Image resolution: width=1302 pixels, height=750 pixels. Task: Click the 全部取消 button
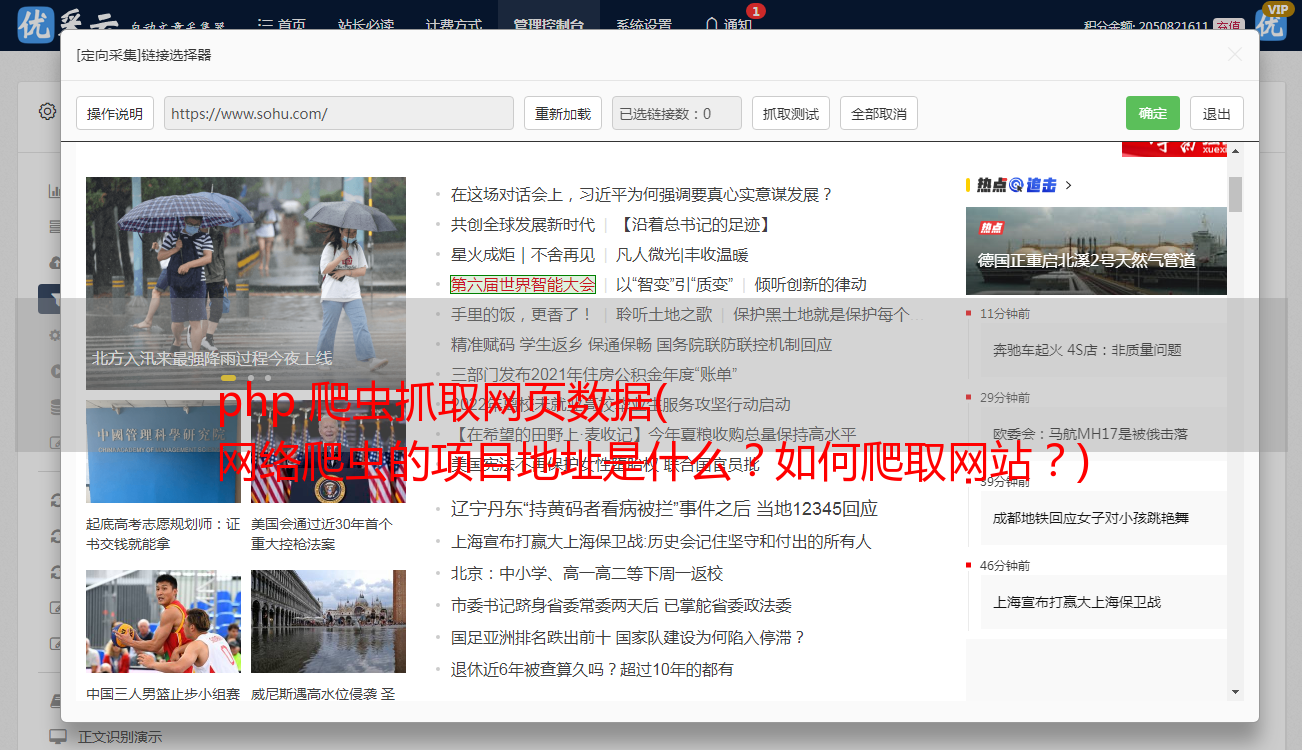coord(878,114)
